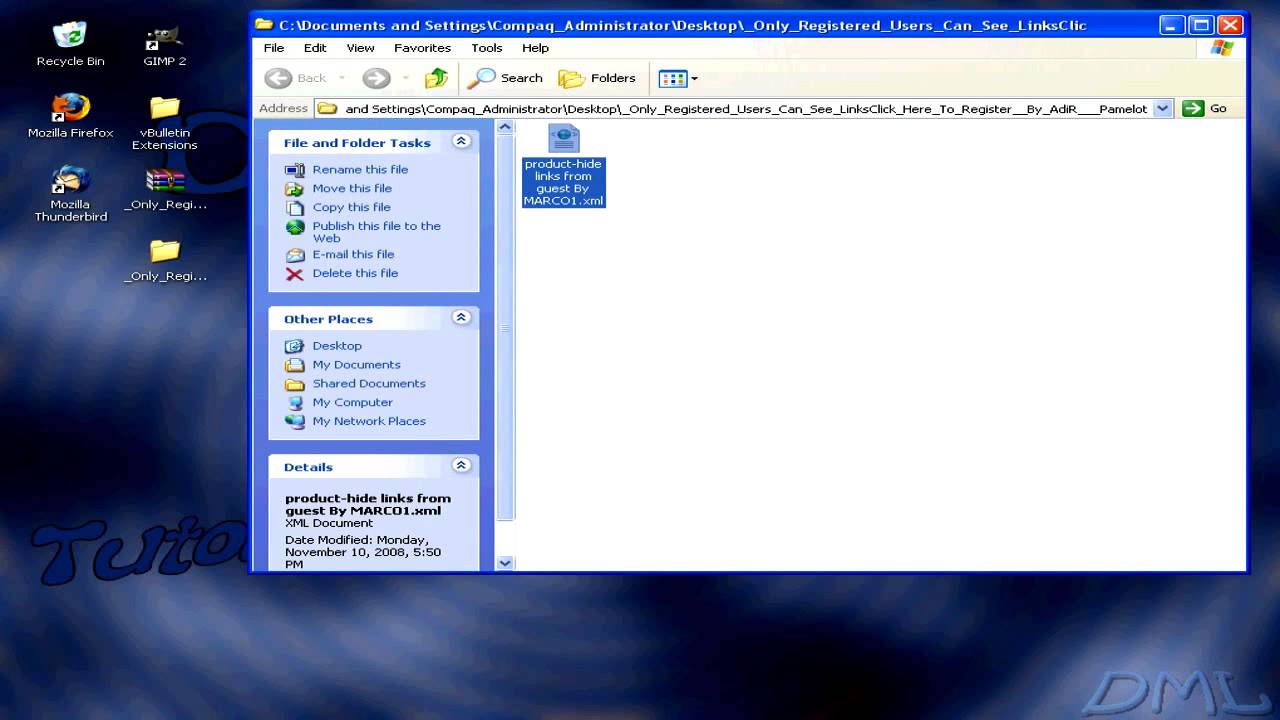Click Publish this file to the Web

coord(376,232)
